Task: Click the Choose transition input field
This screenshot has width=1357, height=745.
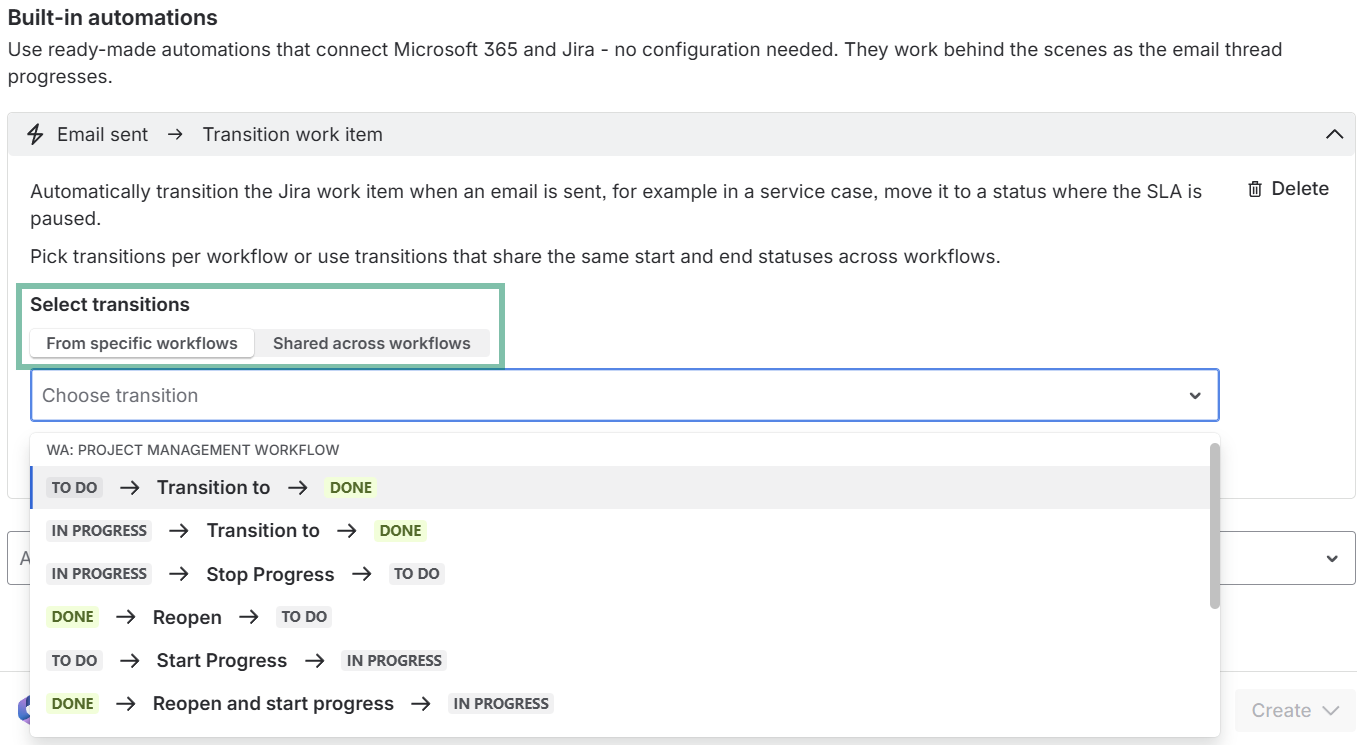Action: point(600,396)
